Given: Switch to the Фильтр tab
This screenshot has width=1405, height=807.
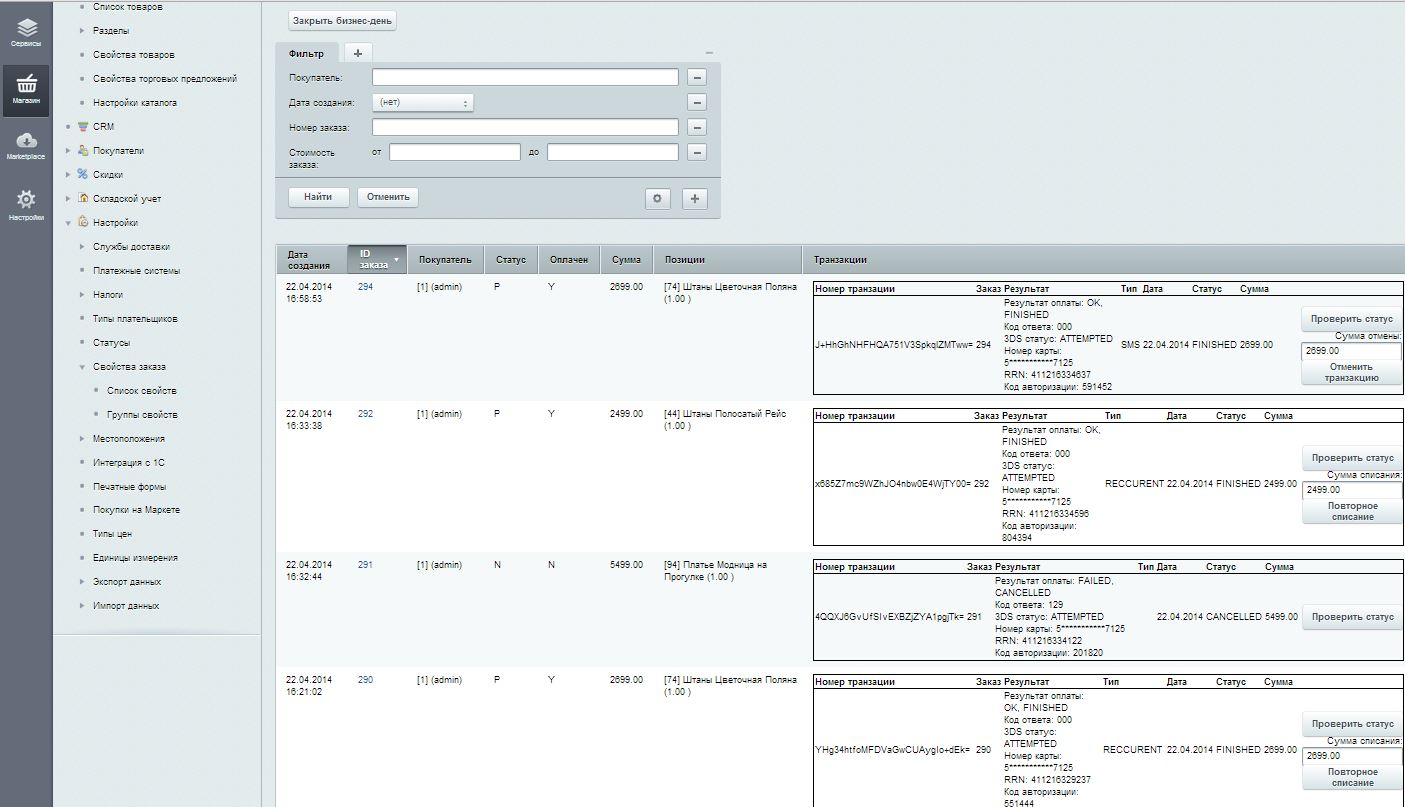Looking at the screenshot, I should coord(306,52).
